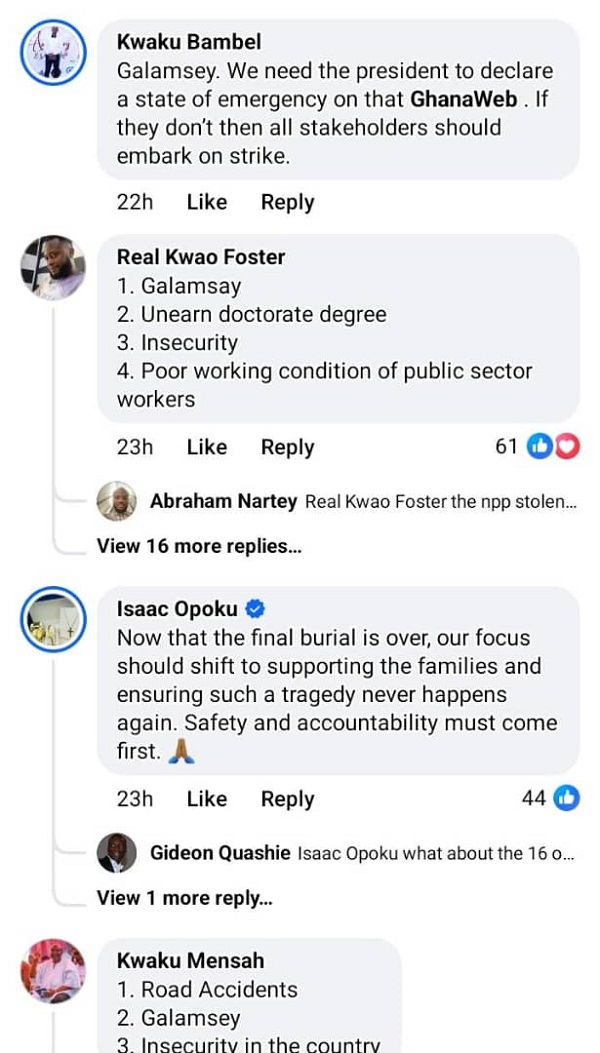Open Kwaku Mensah's profile avatar
This screenshot has width=600, height=1053.
point(53,972)
